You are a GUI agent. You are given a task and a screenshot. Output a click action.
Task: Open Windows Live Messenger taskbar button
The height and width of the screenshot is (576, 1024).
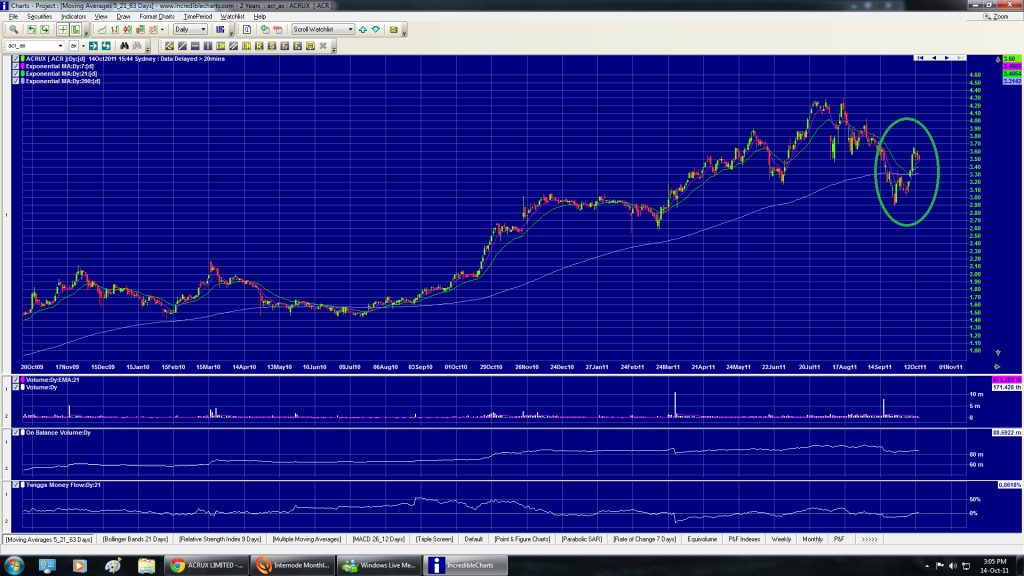pyautogui.click(x=379, y=566)
